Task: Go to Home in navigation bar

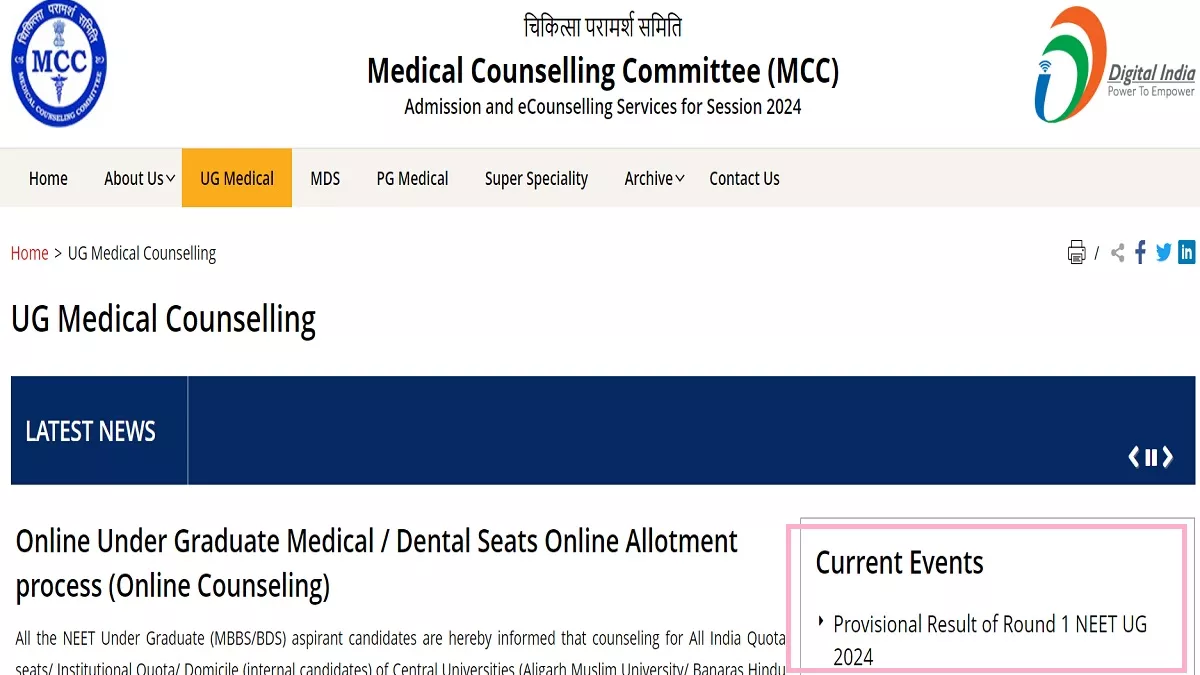Action: click(48, 178)
